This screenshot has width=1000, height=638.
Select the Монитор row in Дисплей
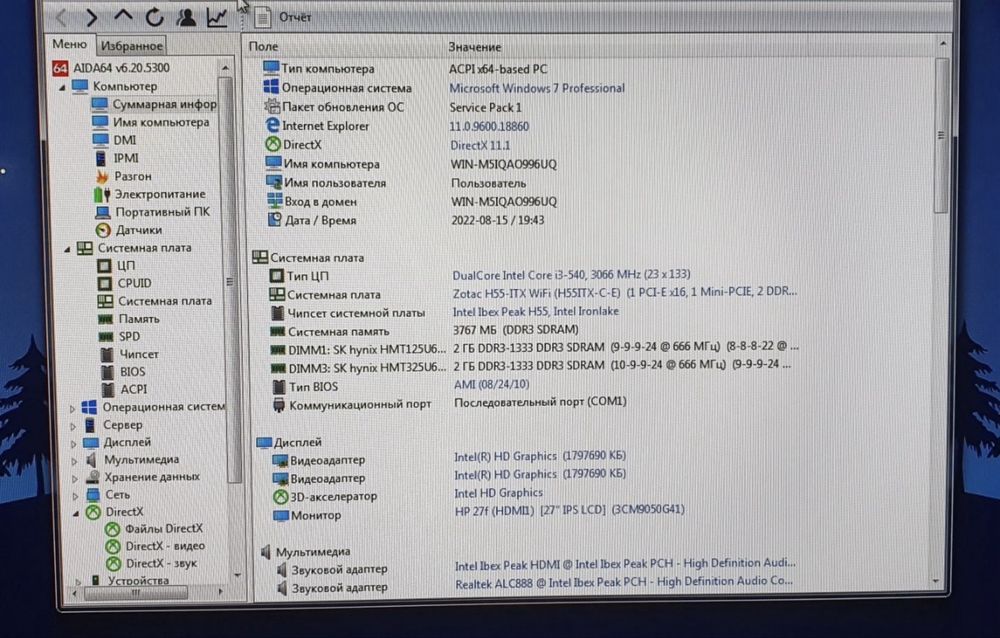[478, 512]
